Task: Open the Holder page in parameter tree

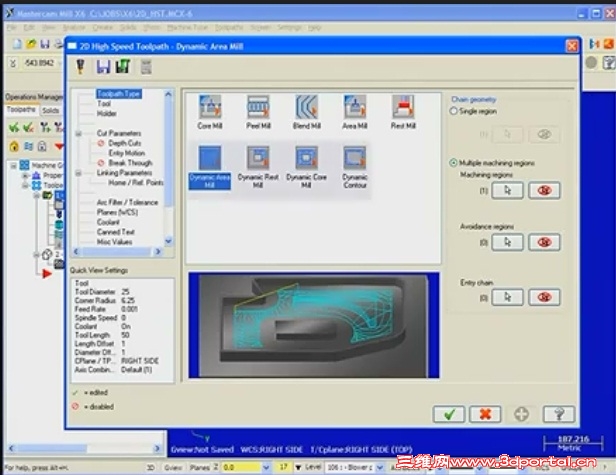Action: [106, 114]
